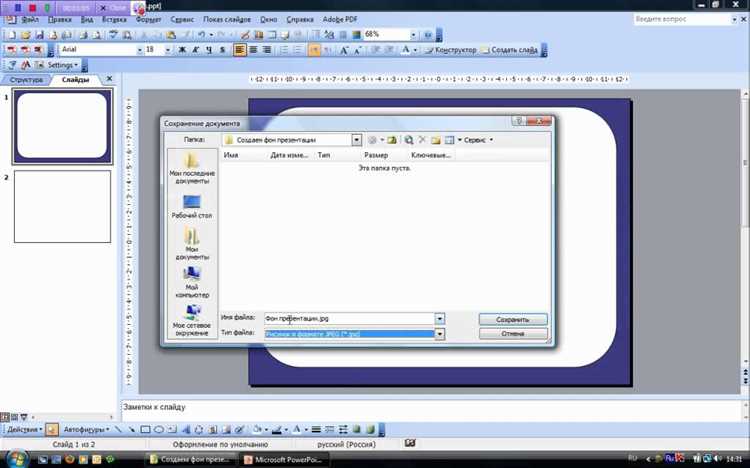Image resolution: width=750 pixels, height=468 pixels.
Task: Select slide 2 thumbnail
Action: point(62,207)
